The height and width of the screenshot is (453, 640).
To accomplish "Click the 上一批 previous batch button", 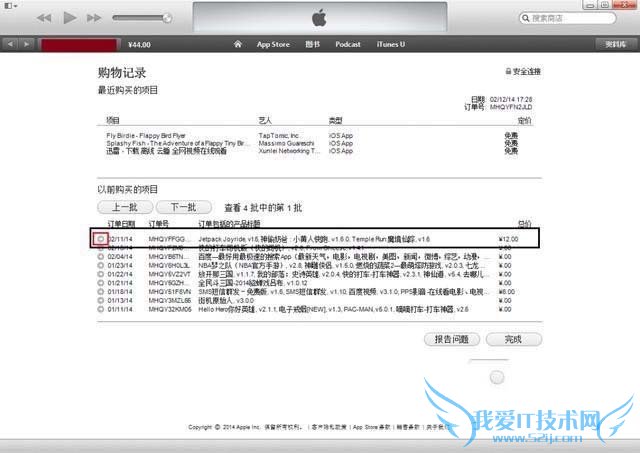I will coord(125,207).
